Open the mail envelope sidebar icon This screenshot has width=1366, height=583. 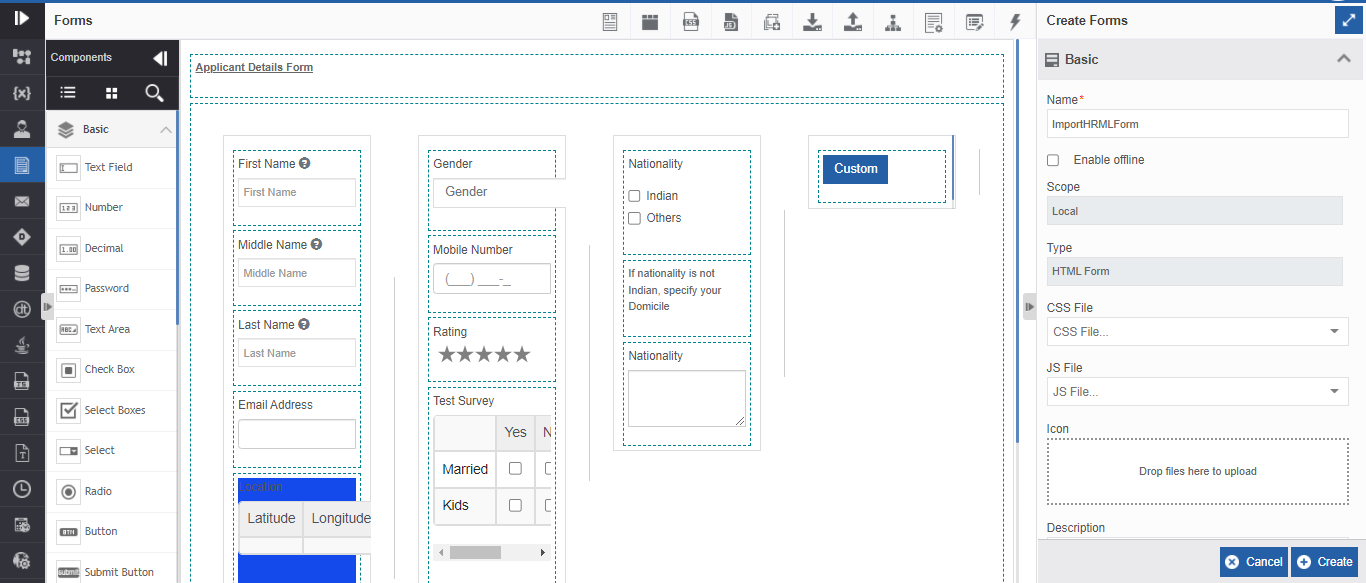tap(22, 201)
